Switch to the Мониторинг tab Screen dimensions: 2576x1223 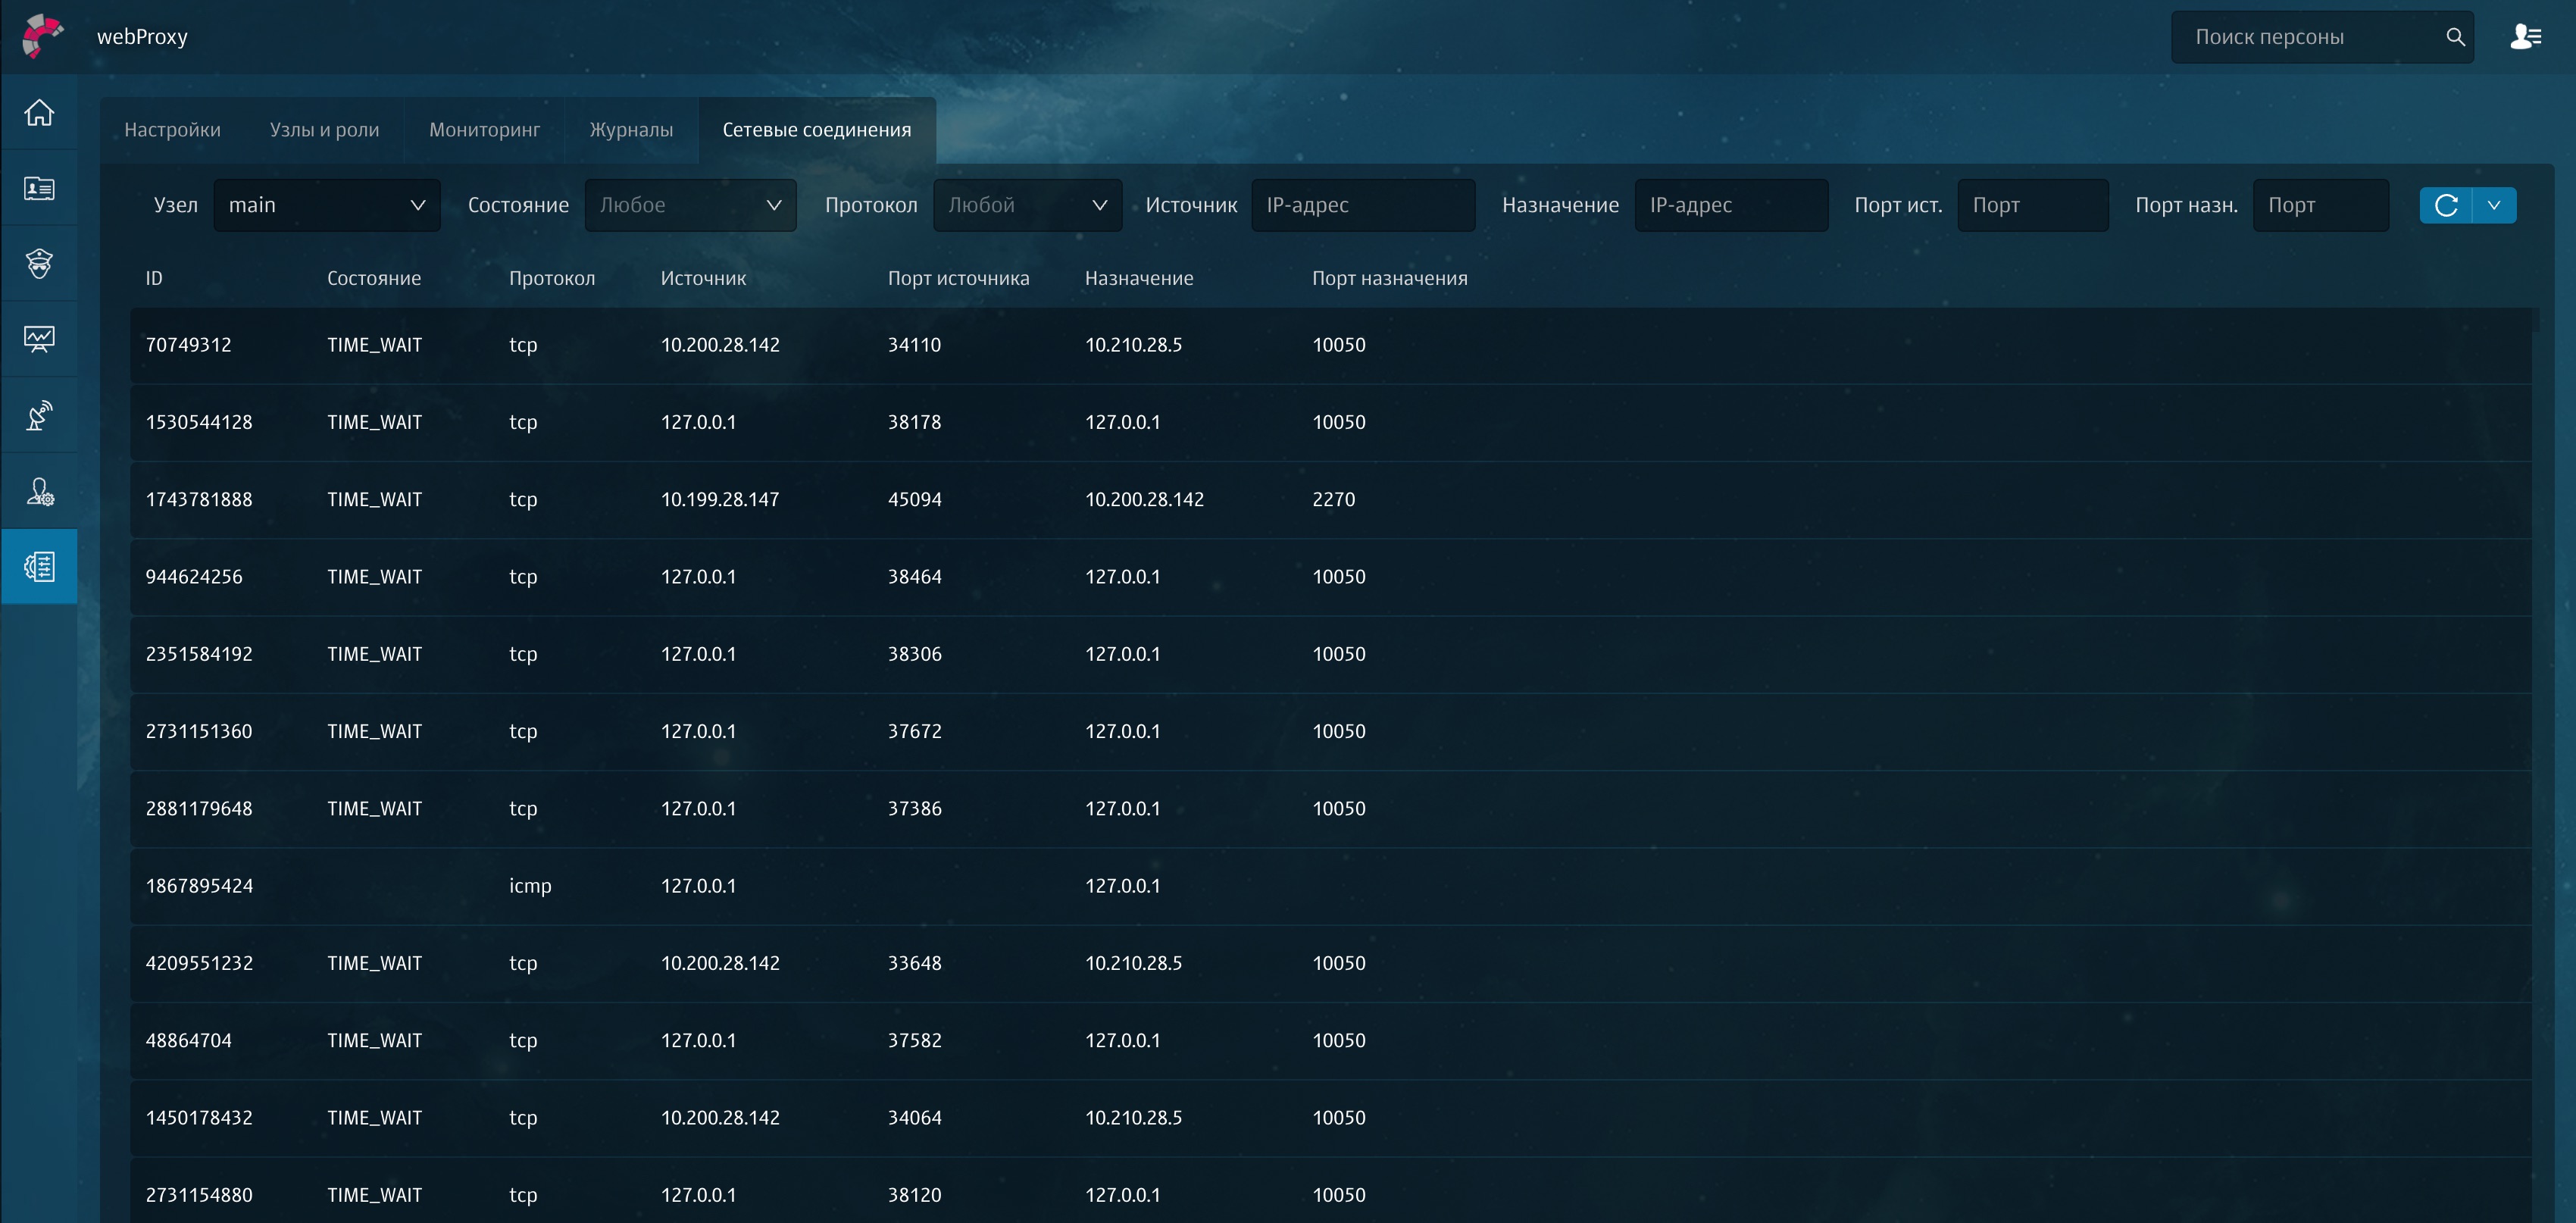pyautogui.click(x=484, y=130)
